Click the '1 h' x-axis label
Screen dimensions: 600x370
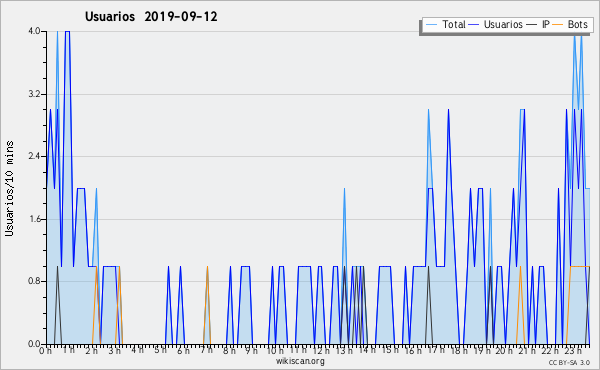(68, 350)
